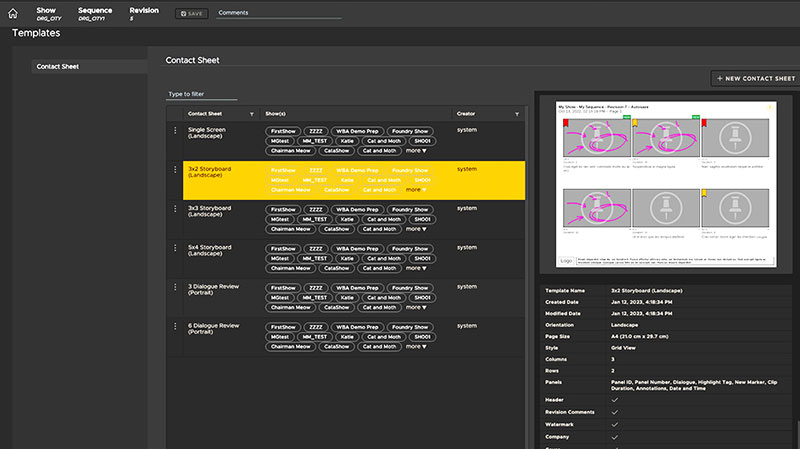Open options menu for Single Screen (Landscape)
The width and height of the screenshot is (800, 449).
click(175, 131)
